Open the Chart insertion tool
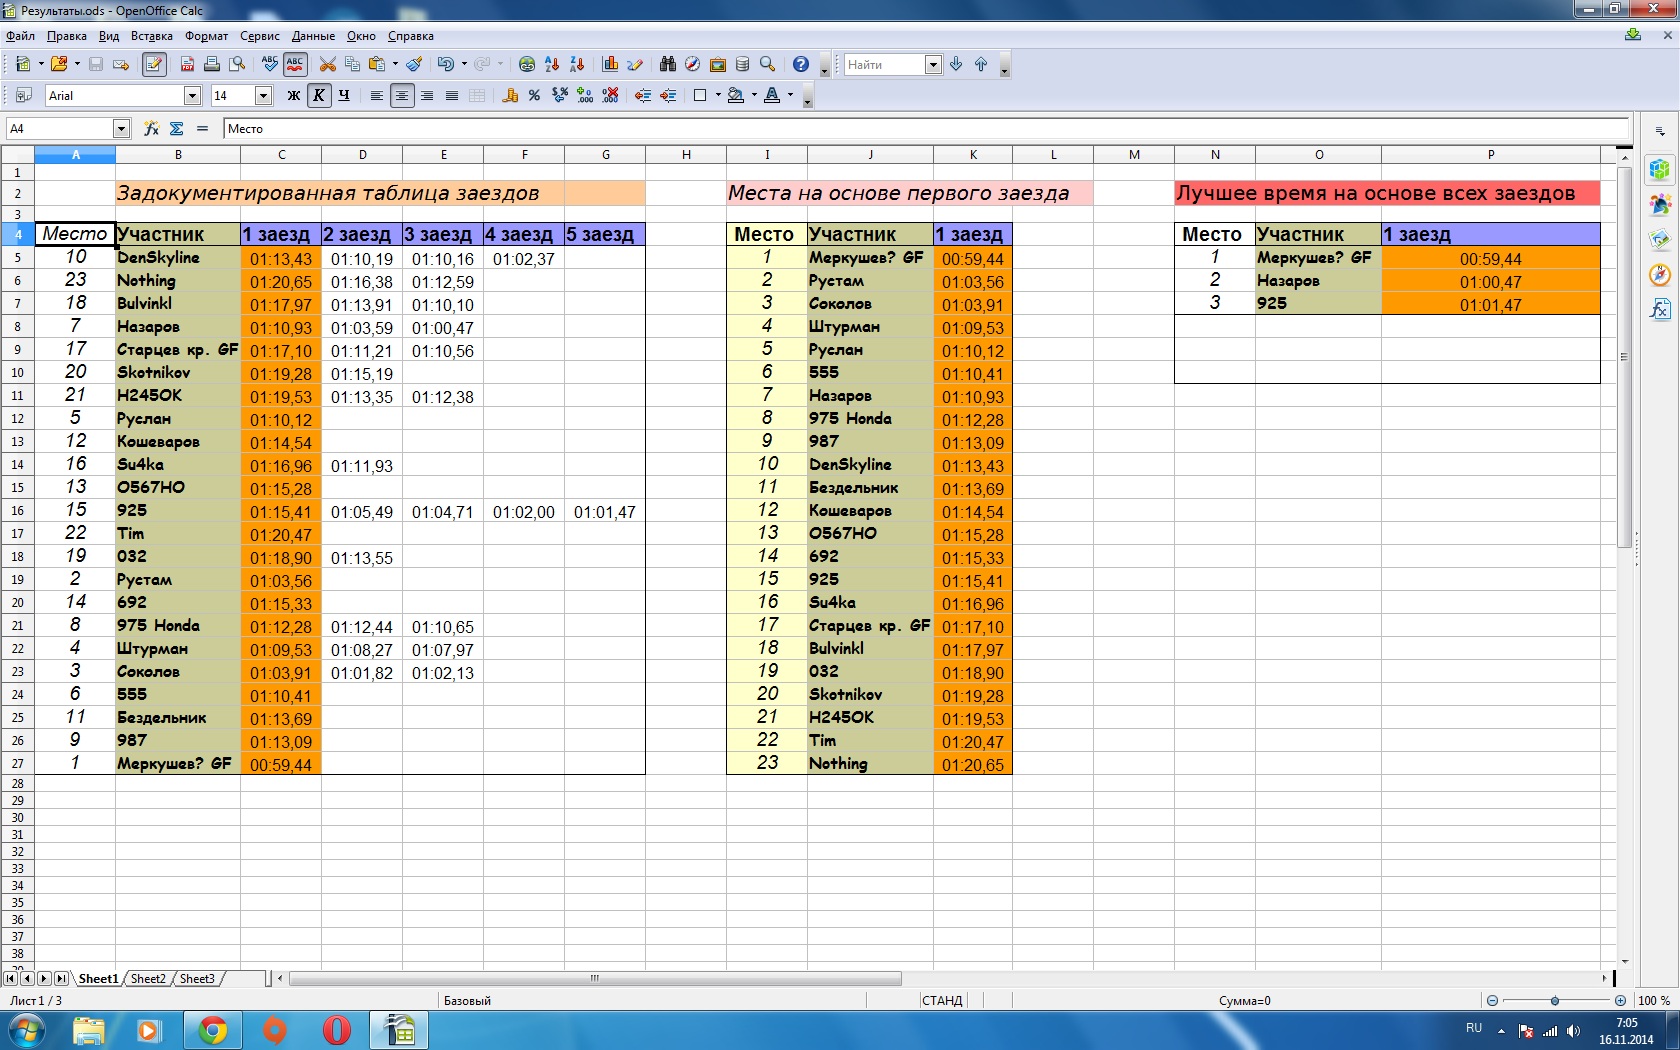This screenshot has height=1050, width=1680. tap(610, 64)
